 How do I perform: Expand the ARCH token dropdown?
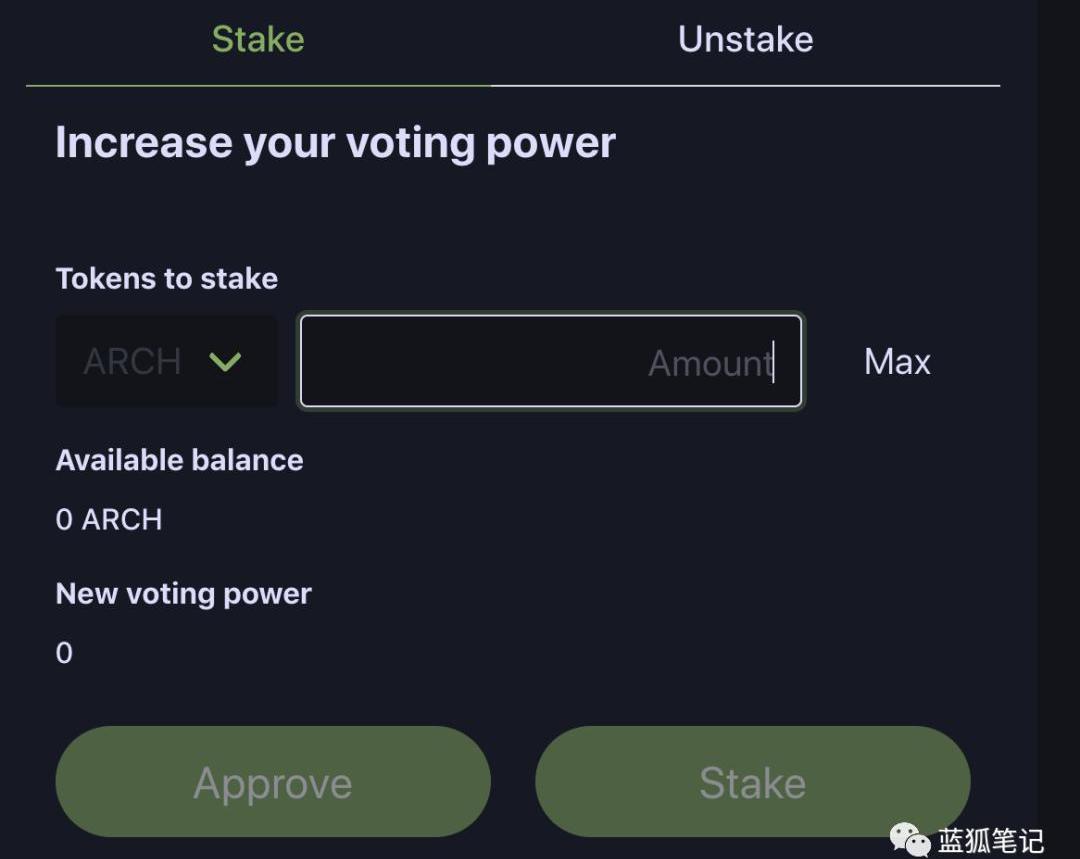pos(166,361)
